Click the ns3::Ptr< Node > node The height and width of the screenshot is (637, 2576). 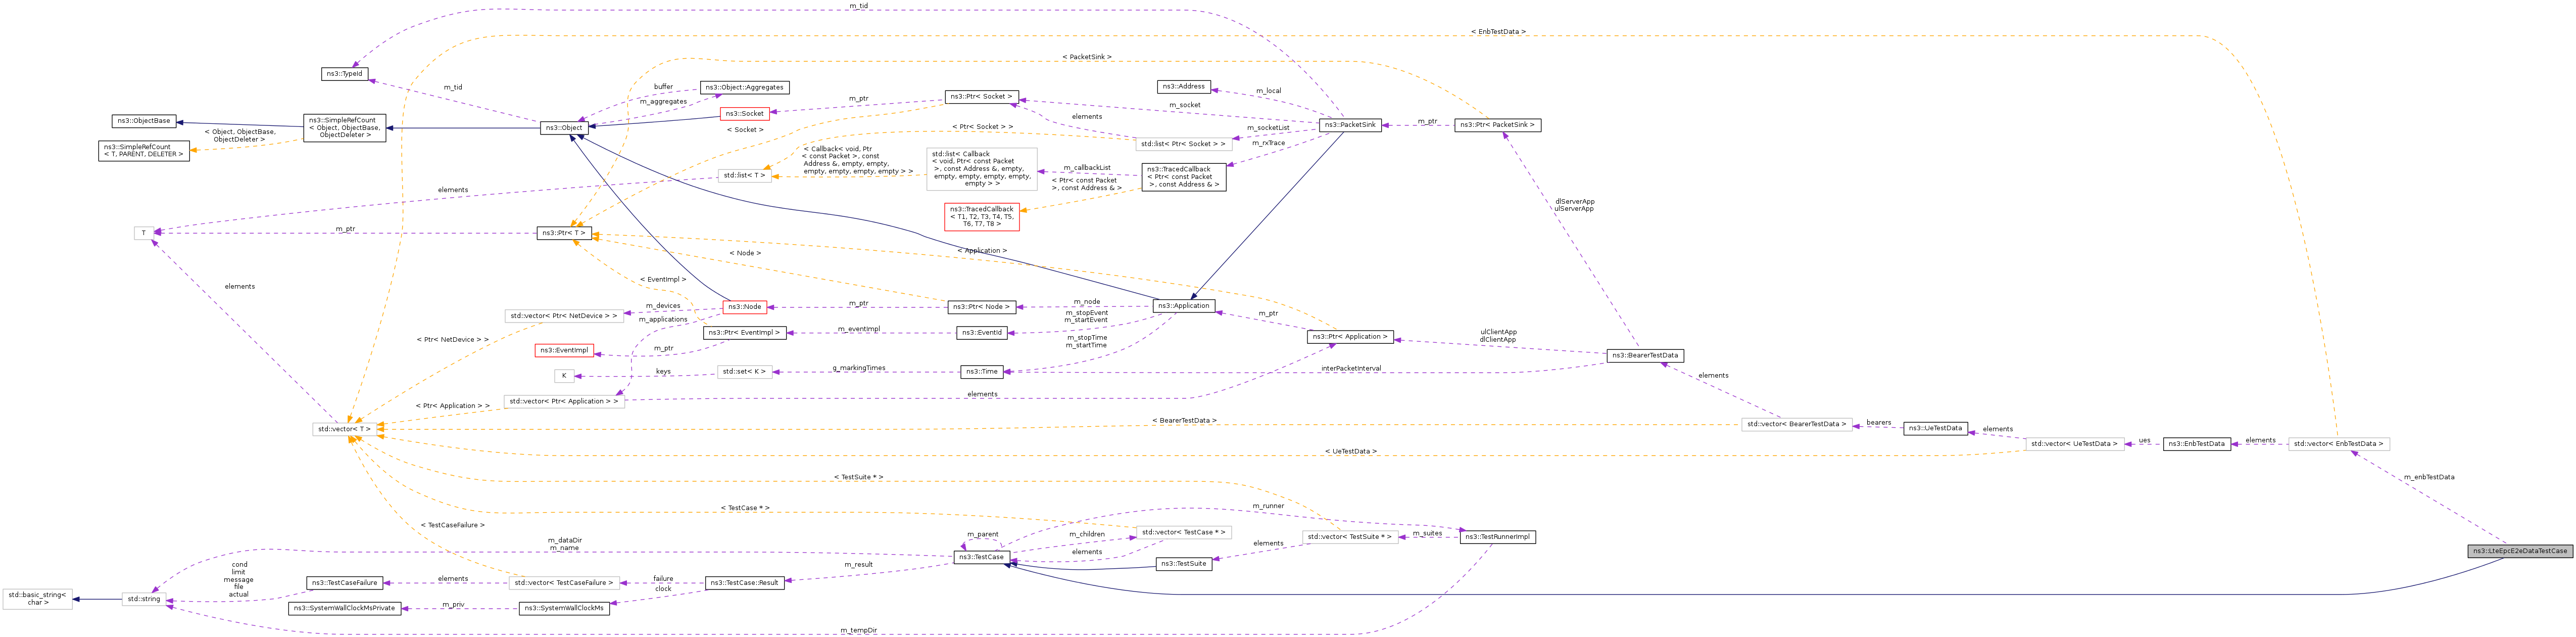click(x=982, y=307)
